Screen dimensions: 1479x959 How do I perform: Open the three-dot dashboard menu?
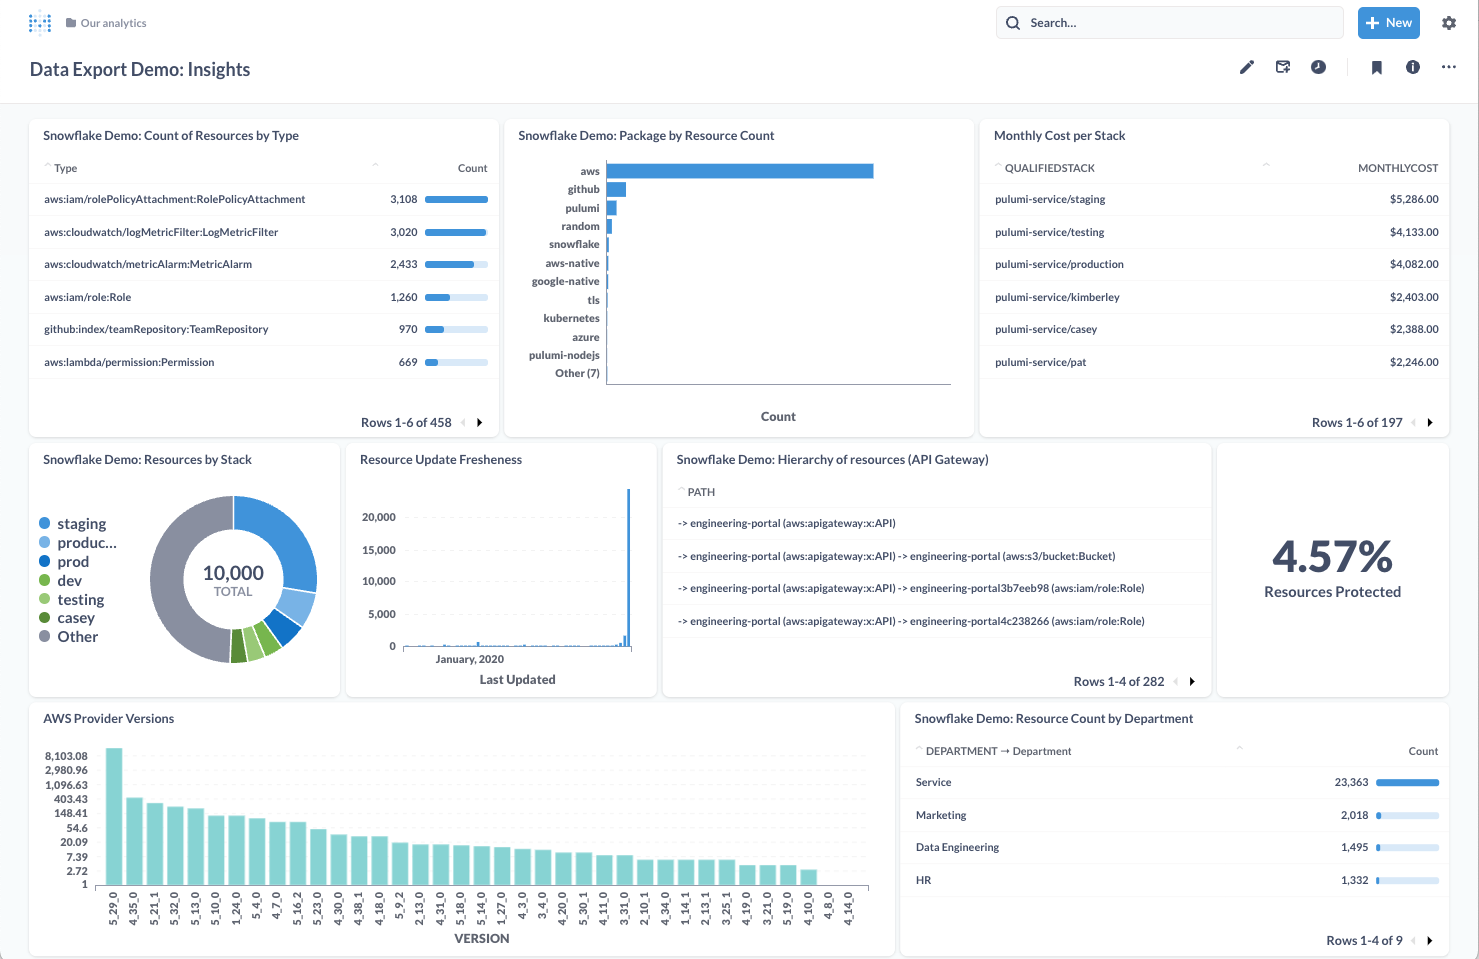click(1449, 67)
